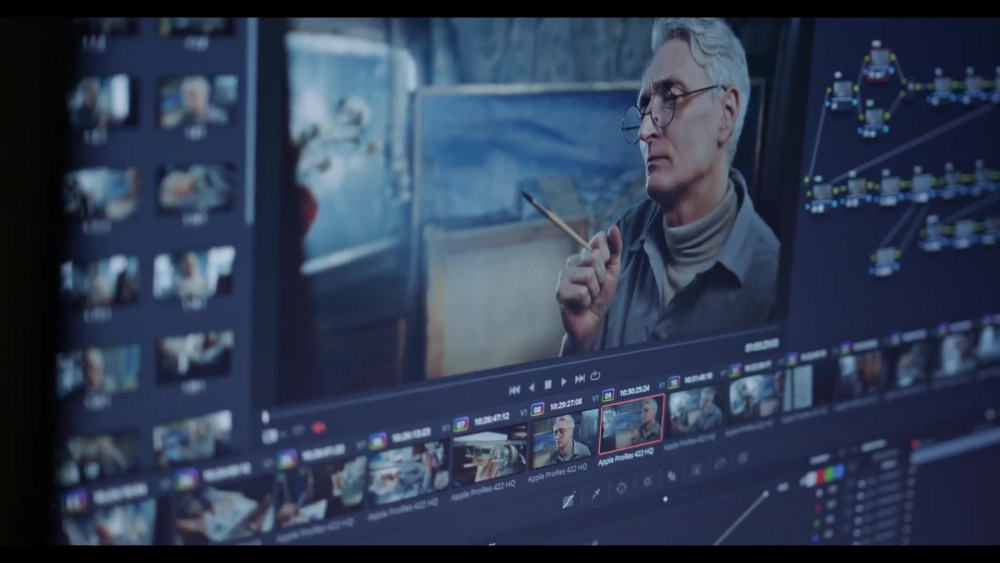
Task: Select clip 09 thumbnail outlined in red
Action: point(631,423)
